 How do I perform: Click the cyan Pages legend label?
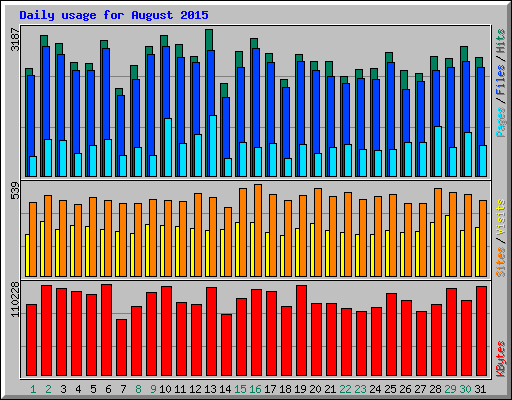coord(500,122)
